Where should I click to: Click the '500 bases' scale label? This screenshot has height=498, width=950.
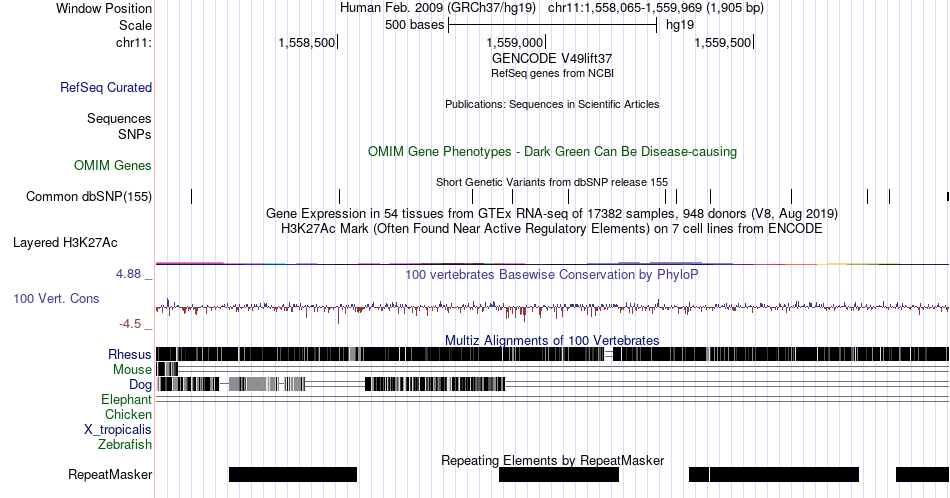click(x=414, y=25)
